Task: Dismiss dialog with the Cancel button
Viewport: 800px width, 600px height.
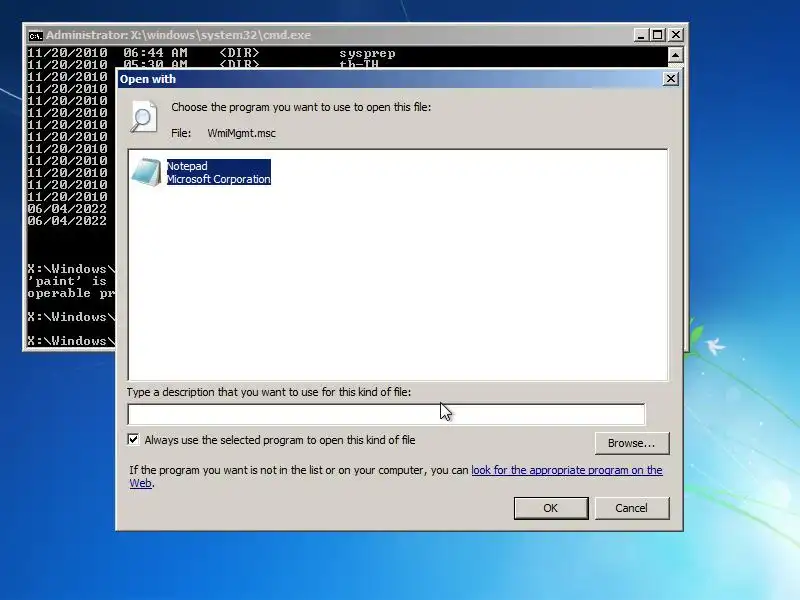Action: point(632,508)
